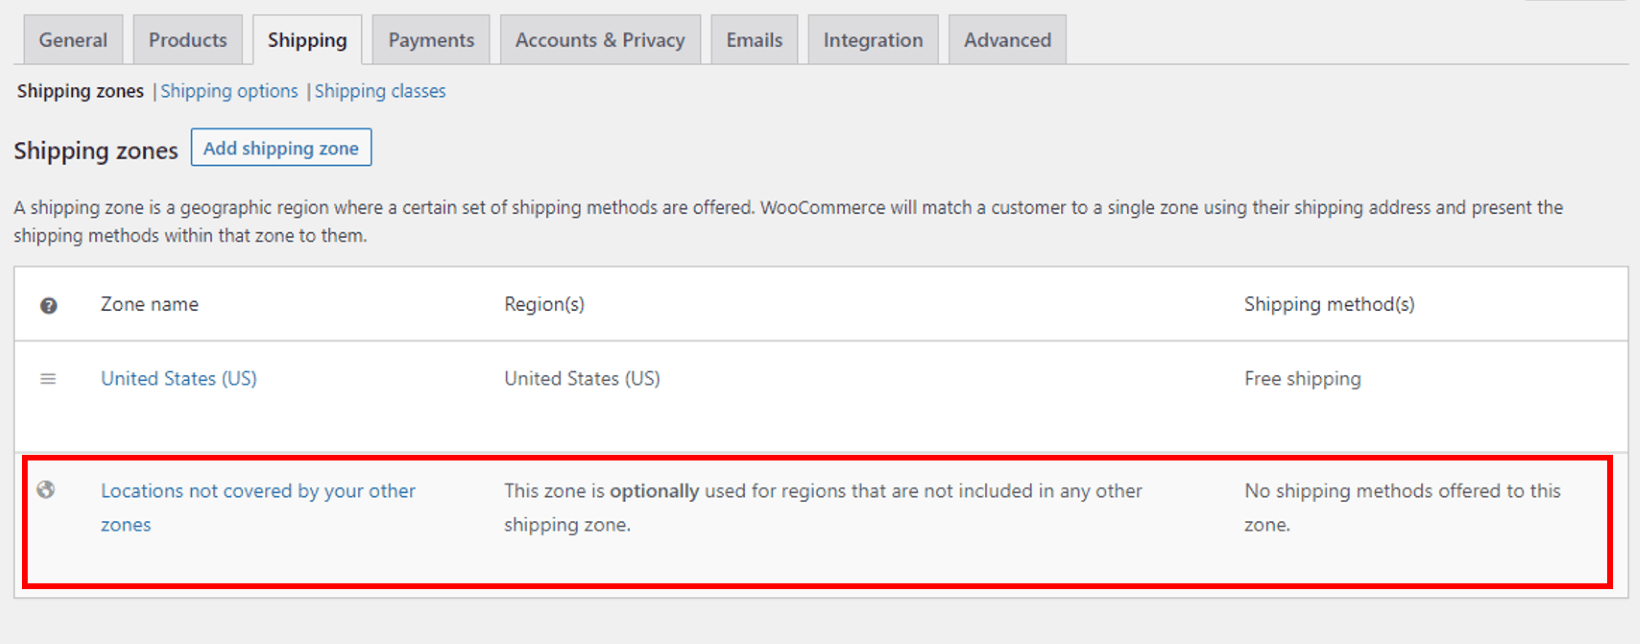The image size is (1640, 644).
Task: Click the help icon beside Zone name header
Action: [x=48, y=305]
